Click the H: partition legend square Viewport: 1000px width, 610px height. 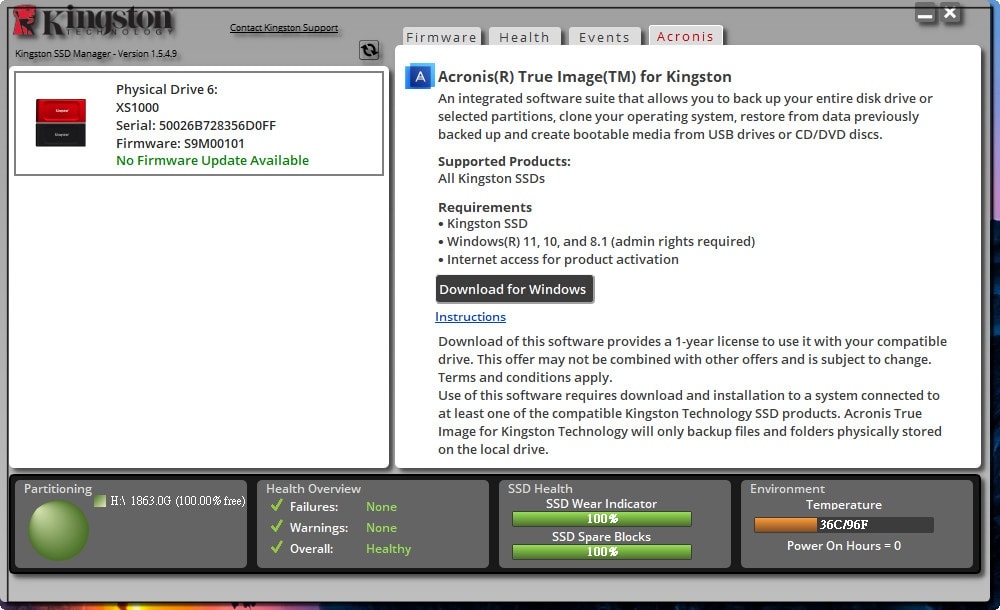(99, 501)
